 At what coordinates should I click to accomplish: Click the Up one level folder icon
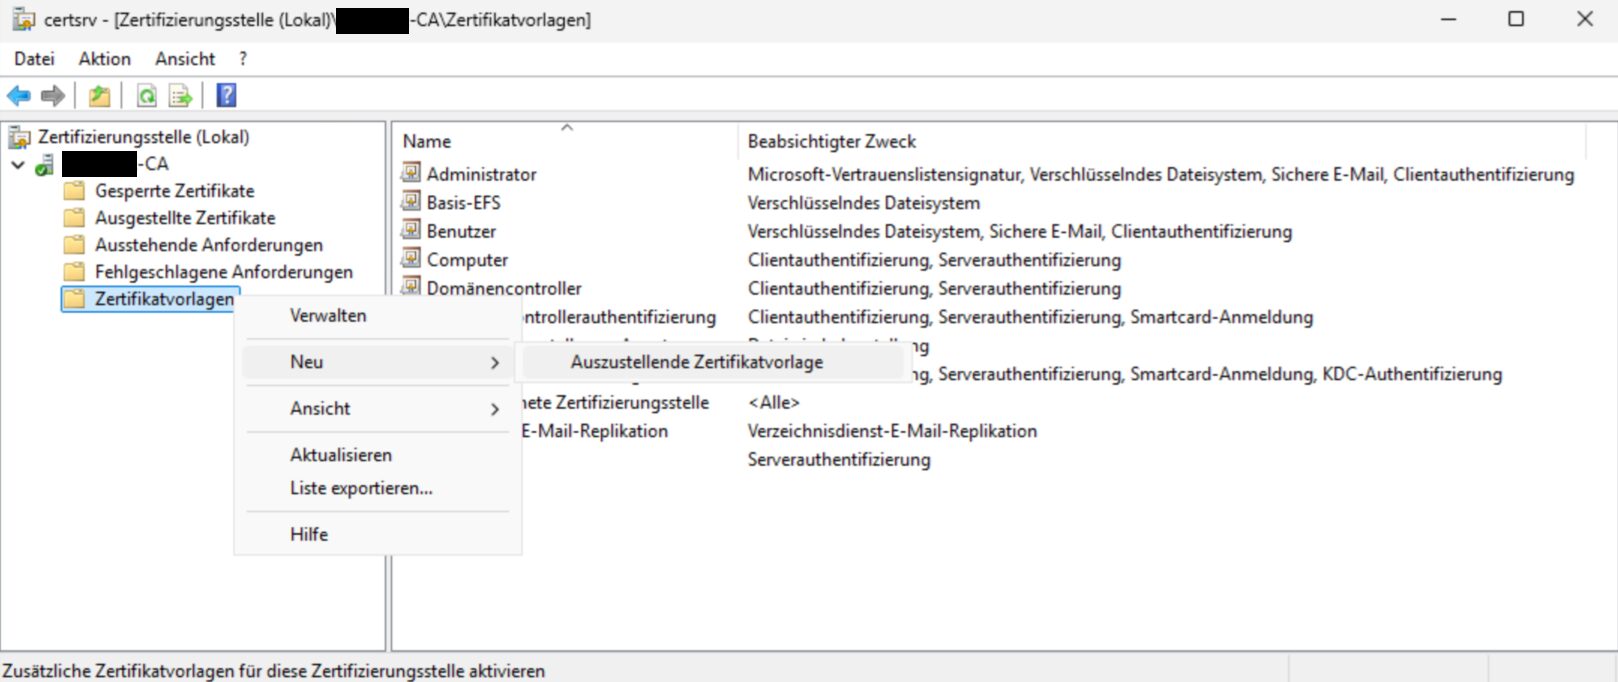click(99, 96)
